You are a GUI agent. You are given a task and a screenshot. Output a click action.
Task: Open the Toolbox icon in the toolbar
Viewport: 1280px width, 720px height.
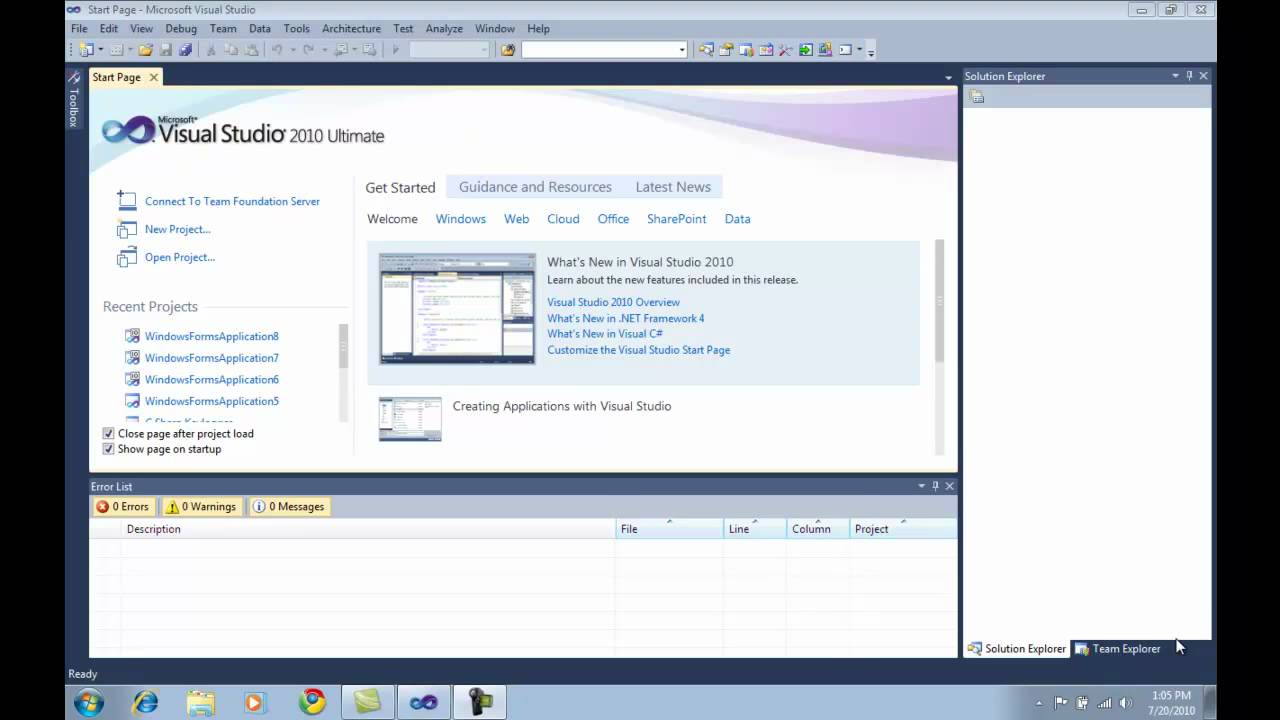pyautogui.click(x=785, y=50)
